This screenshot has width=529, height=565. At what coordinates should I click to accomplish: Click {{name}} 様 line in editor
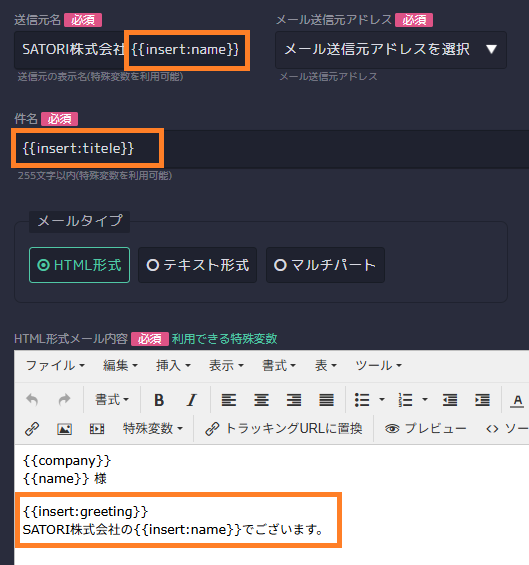point(65,479)
